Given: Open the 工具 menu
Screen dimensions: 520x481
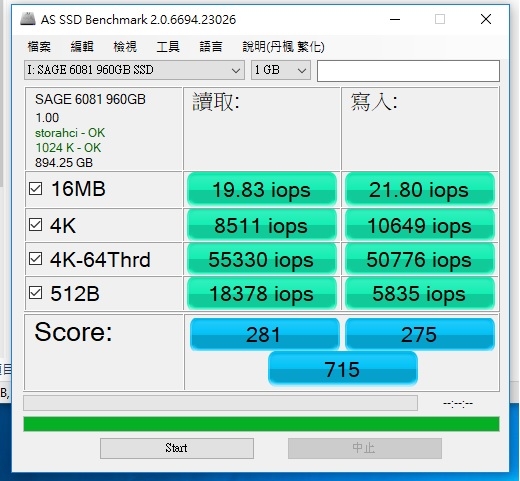Looking at the screenshot, I should point(168,46).
